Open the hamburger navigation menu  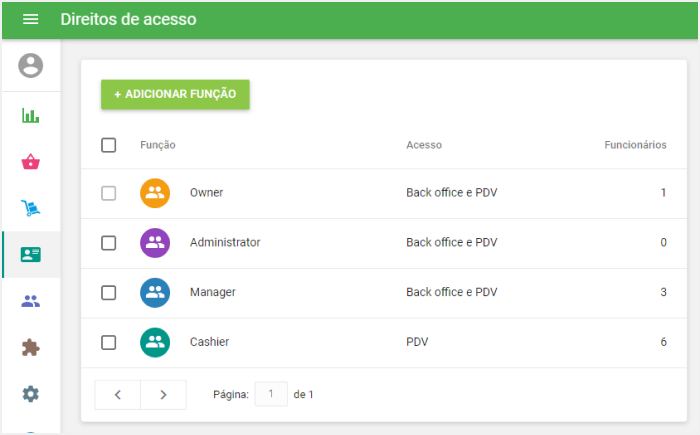pyautogui.click(x=30, y=19)
